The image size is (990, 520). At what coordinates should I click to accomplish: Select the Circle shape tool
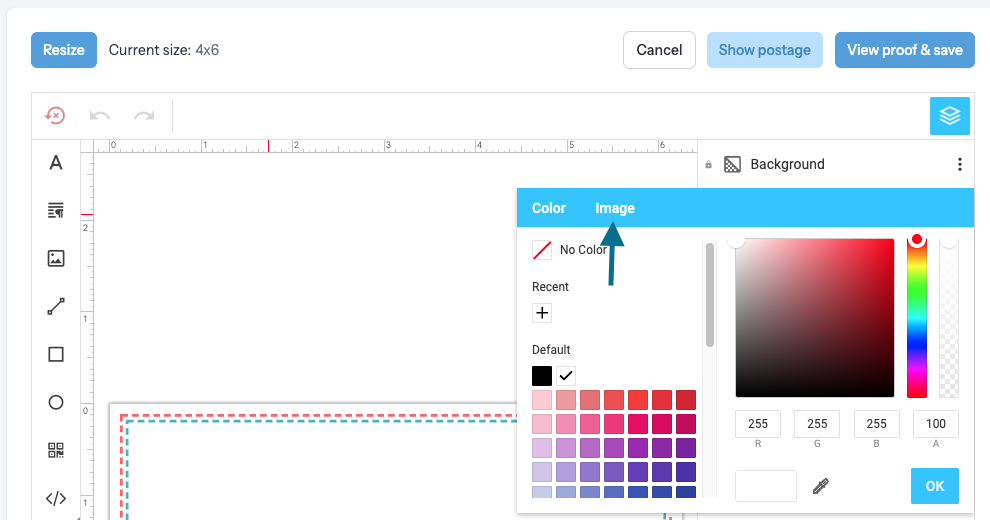click(x=56, y=402)
